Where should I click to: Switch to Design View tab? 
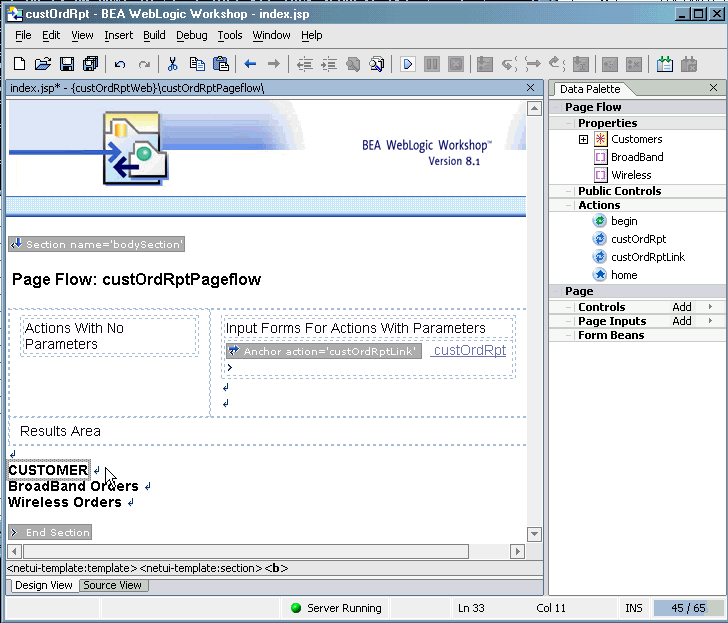coord(43,585)
